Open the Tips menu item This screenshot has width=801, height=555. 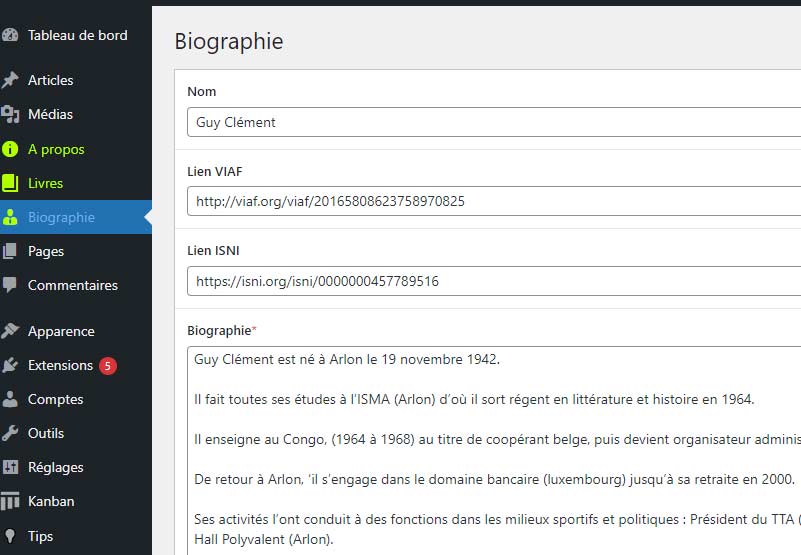coord(41,536)
